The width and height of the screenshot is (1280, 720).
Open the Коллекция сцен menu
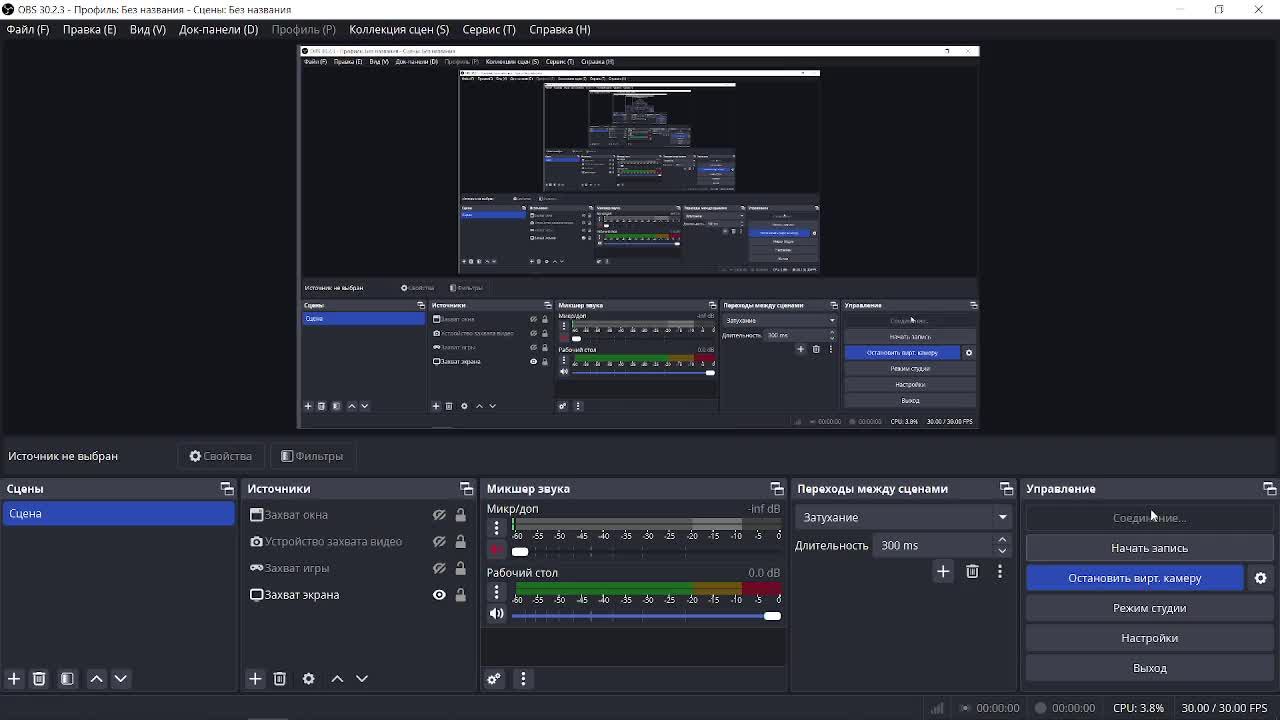click(x=399, y=29)
